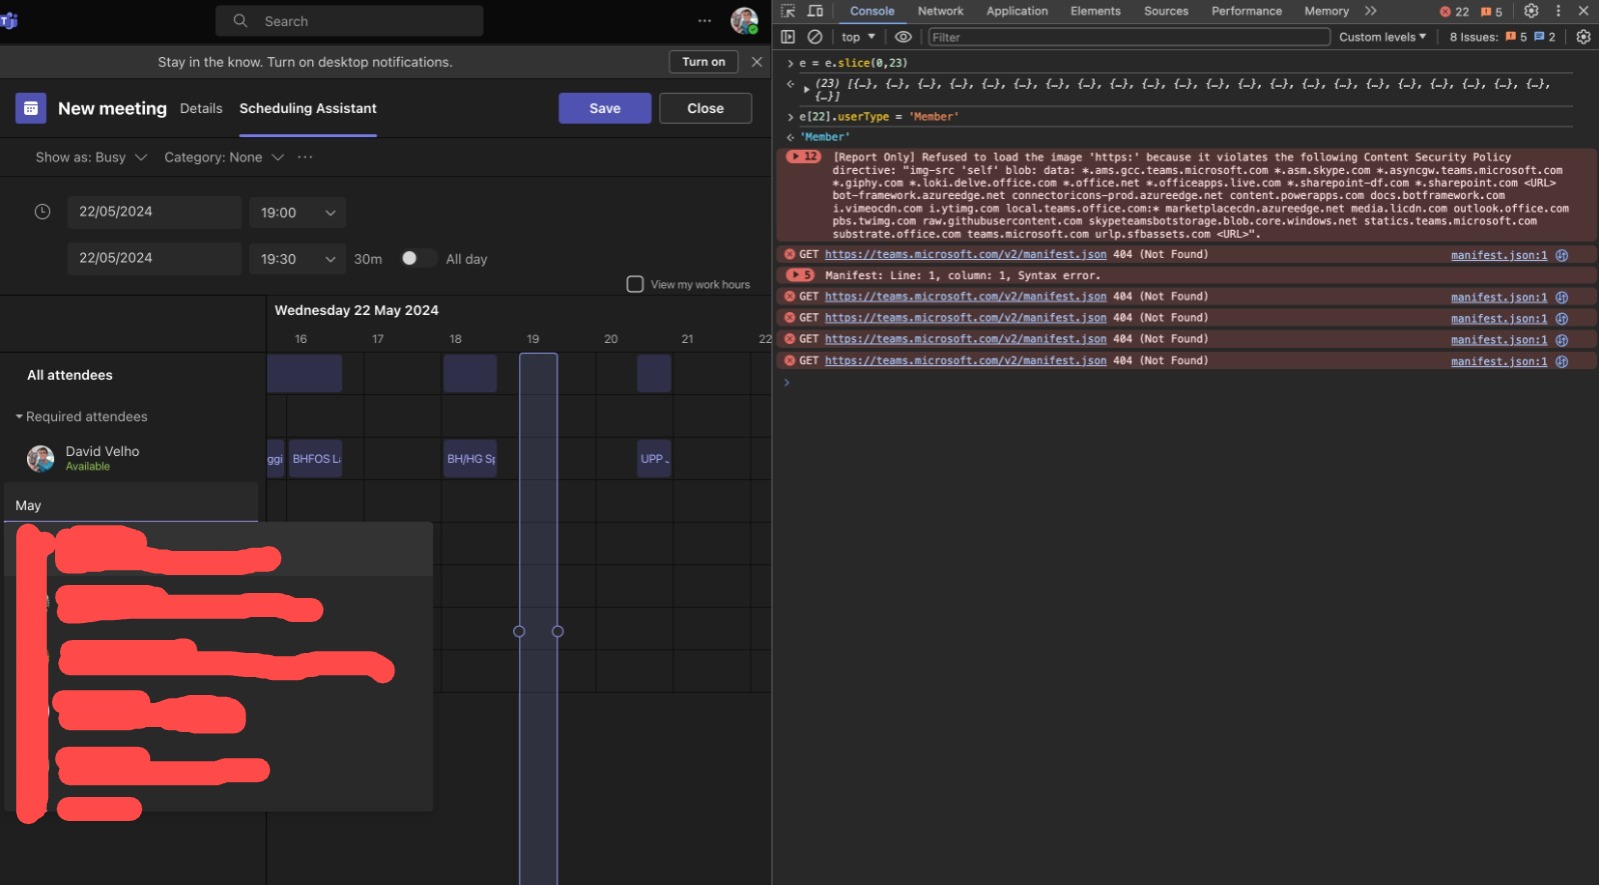Open console settings gear
Viewport: 1599px width, 885px height.
(1583, 37)
